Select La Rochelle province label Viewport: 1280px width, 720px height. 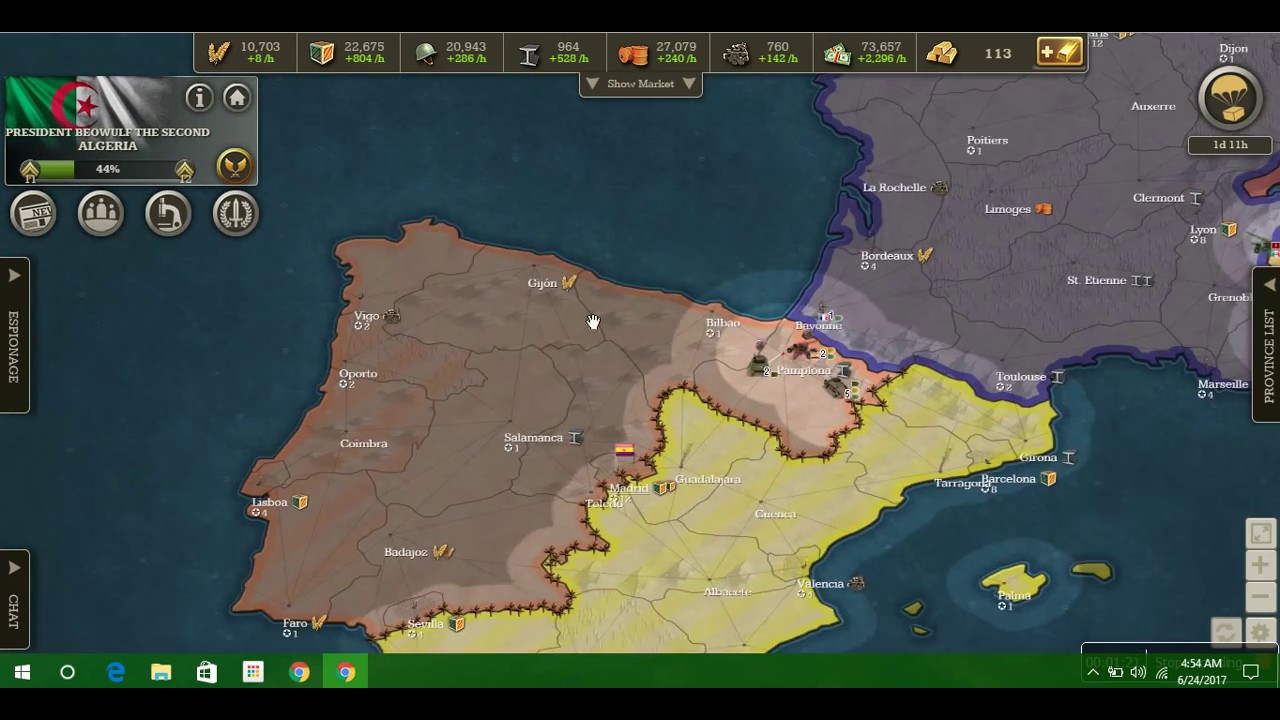click(895, 187)
